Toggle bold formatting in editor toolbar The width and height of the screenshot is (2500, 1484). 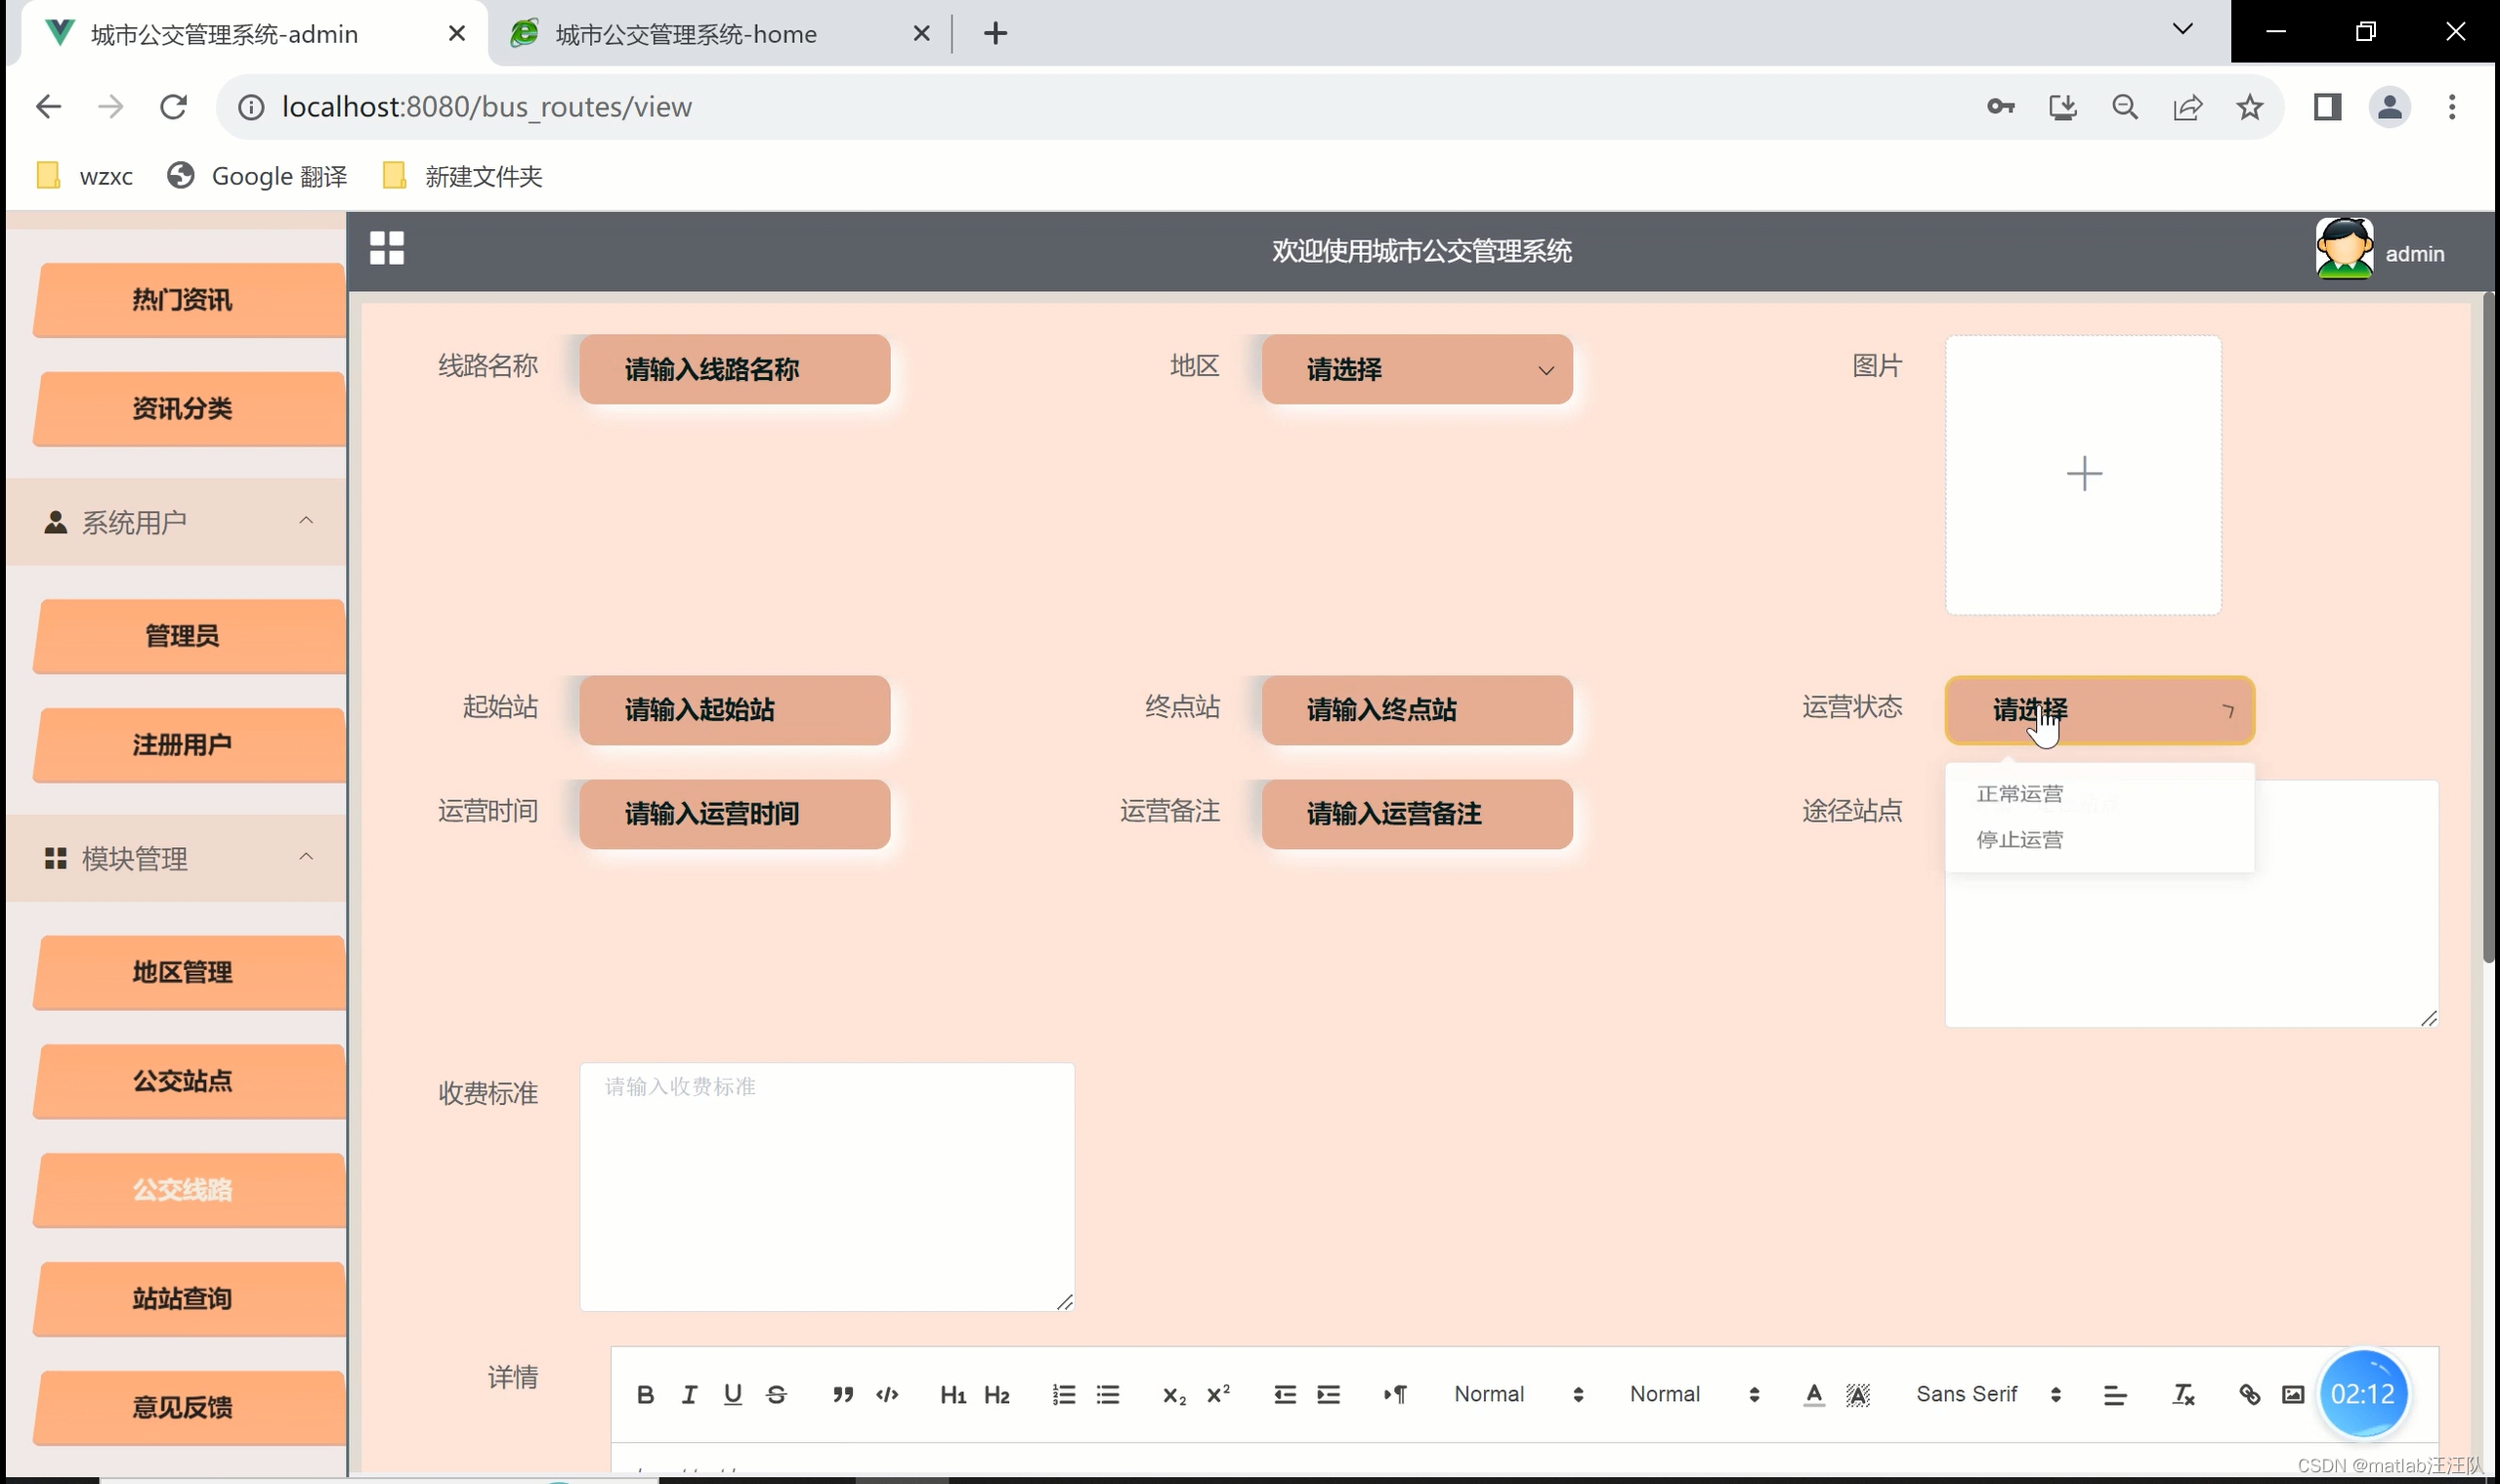tap(645, 1394)
